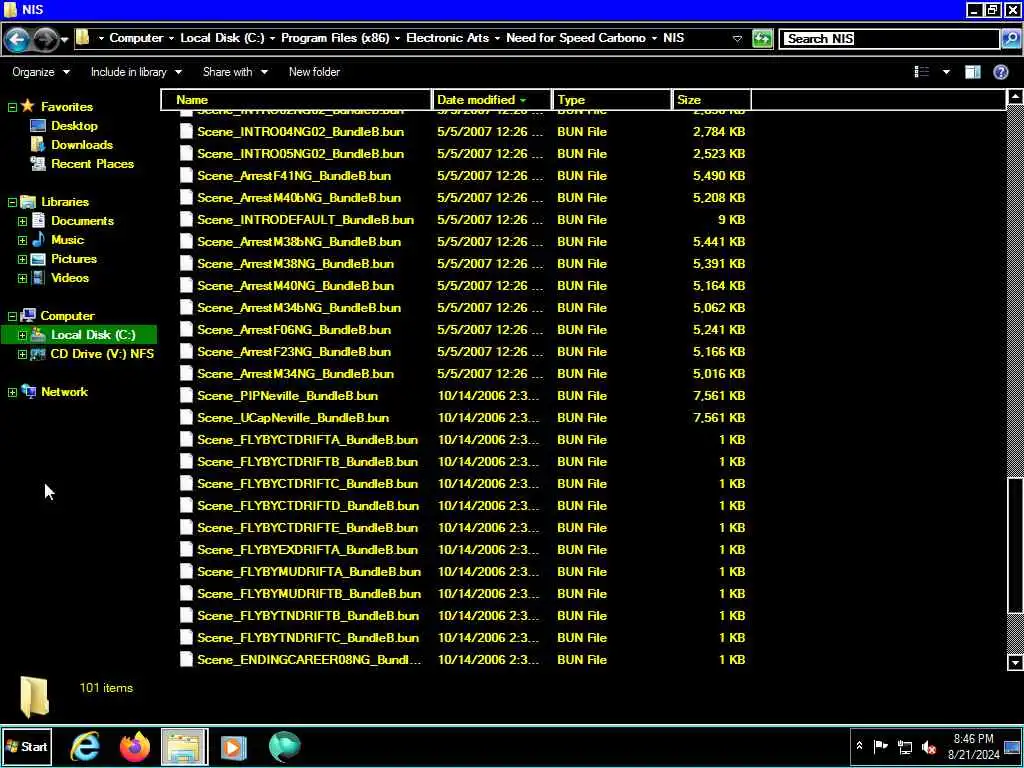The height and width of the screenshot is (768, 1024).
Task: Click the New folder button
Action: [314, 72]
